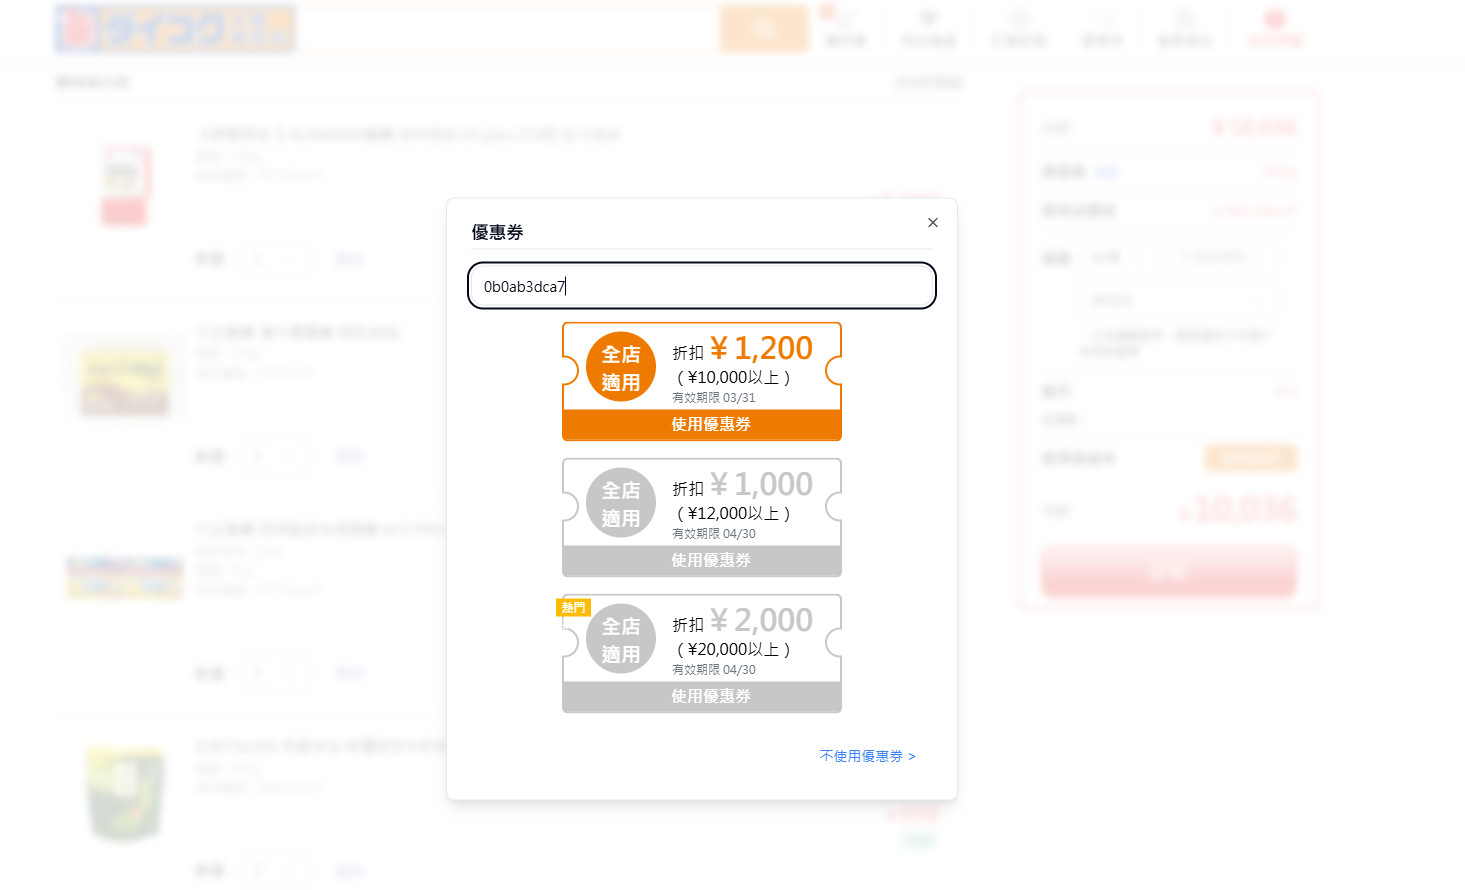
Task: Click the coupon code input field
Action: point(701,286)
